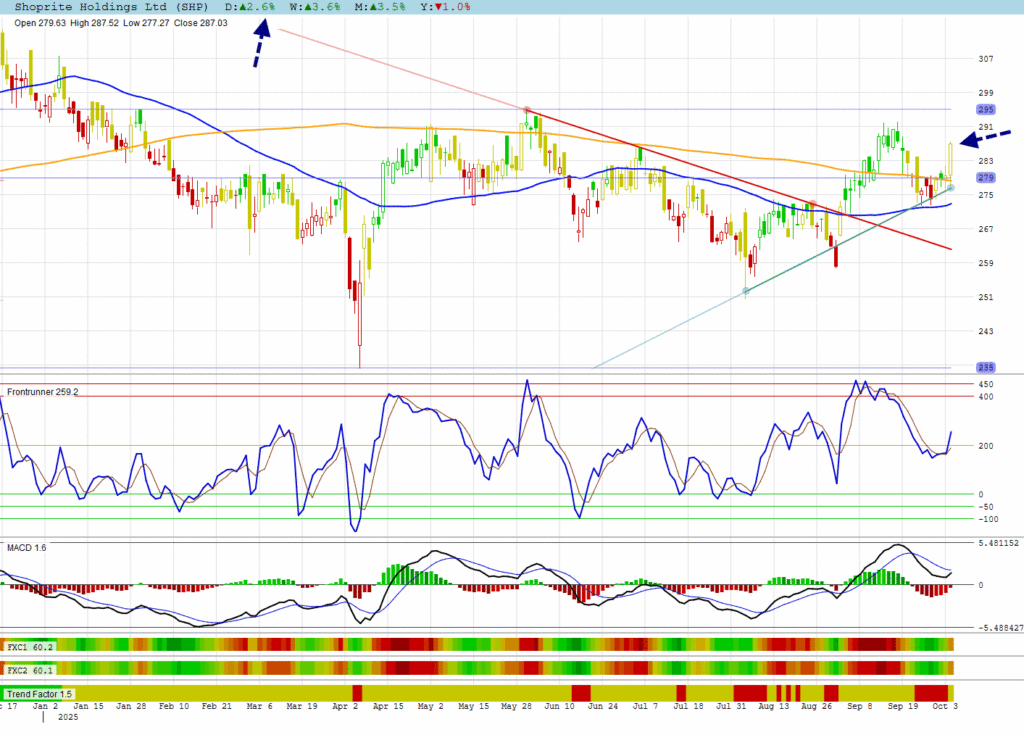Screen dimensions: 1024x735
Task: Click the 279 price level tag
Action: (x=985, y=178)
